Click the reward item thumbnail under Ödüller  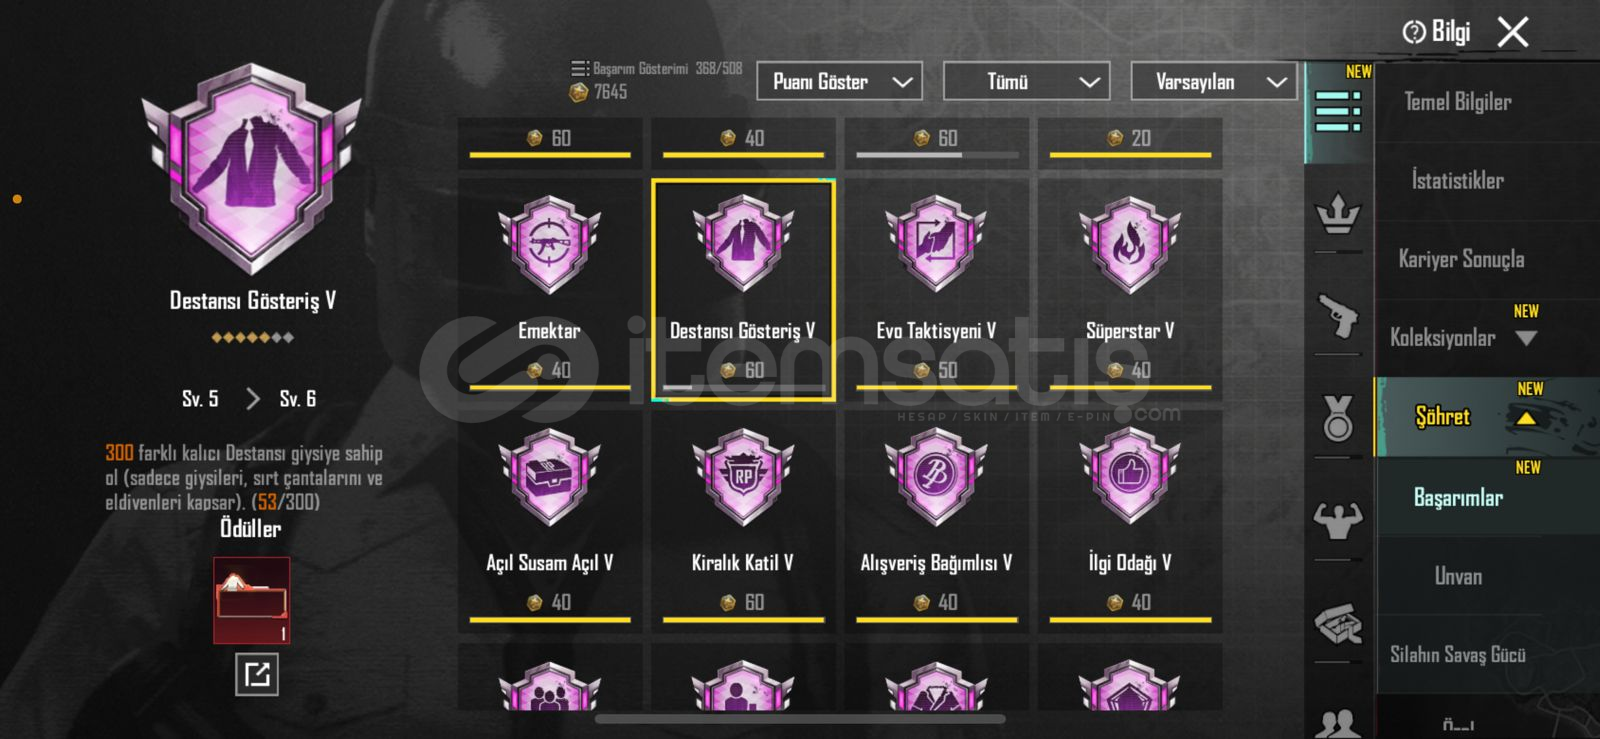(251, 600)
